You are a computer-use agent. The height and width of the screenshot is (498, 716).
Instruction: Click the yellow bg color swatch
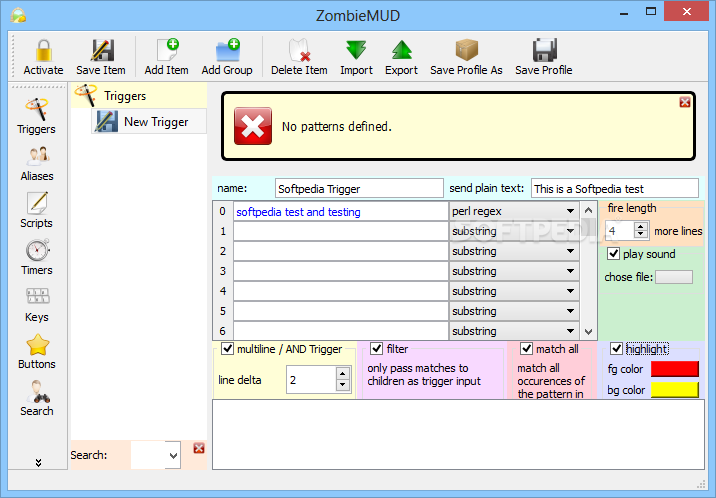pos(674,390)
